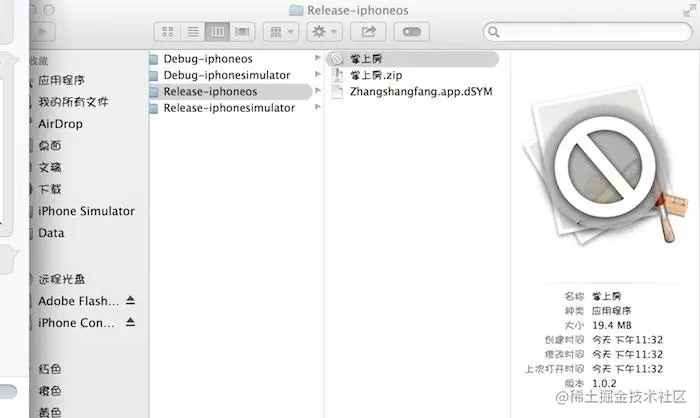Click the version value 1.0.2
The height and width of the screenshot is (418, 700).
[x=604, y=383]
